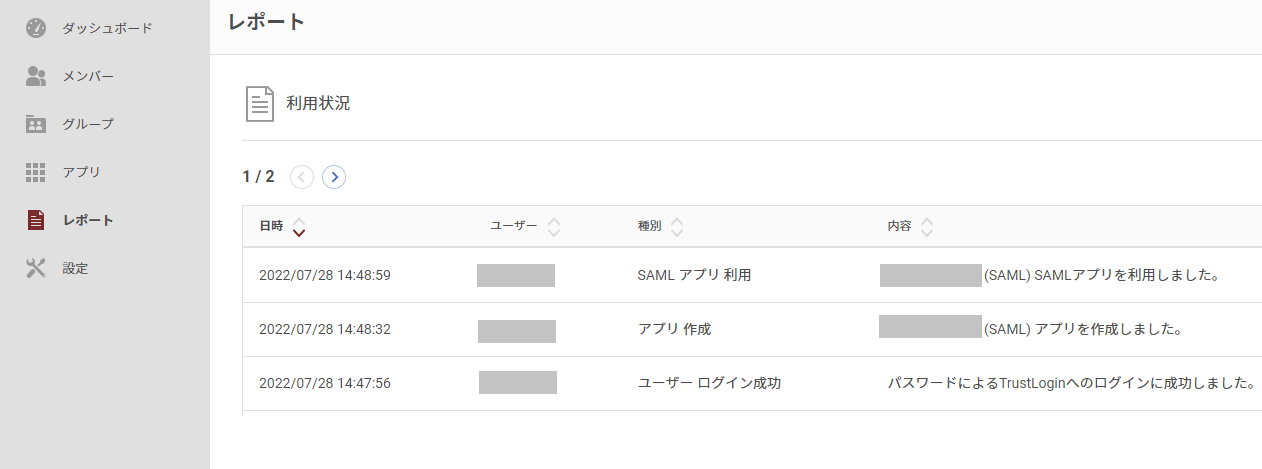The image size is (1262, 469).
Task: Sort by ユーザー column arrows
Action: point(554,227)
